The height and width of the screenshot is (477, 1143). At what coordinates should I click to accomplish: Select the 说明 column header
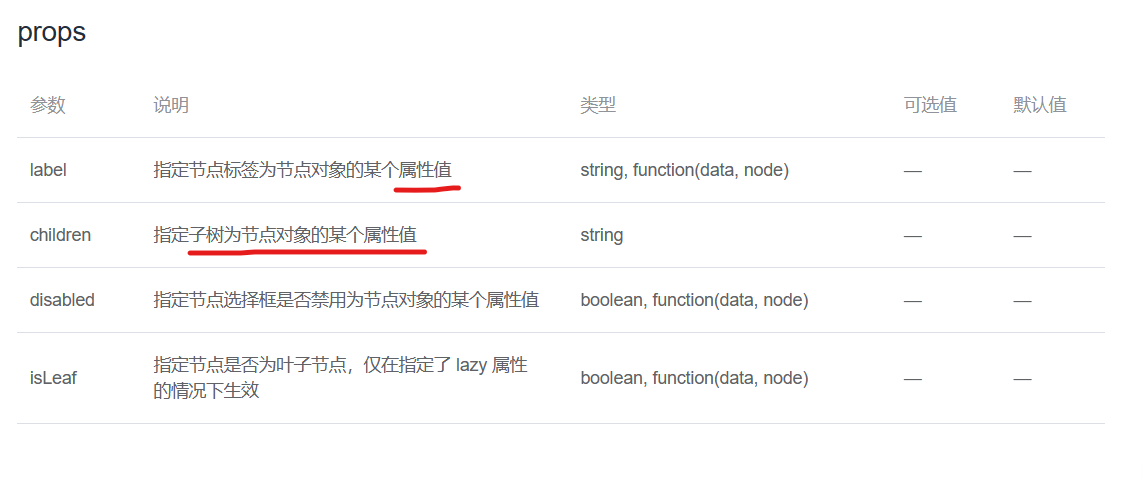(x=171, y=105)
